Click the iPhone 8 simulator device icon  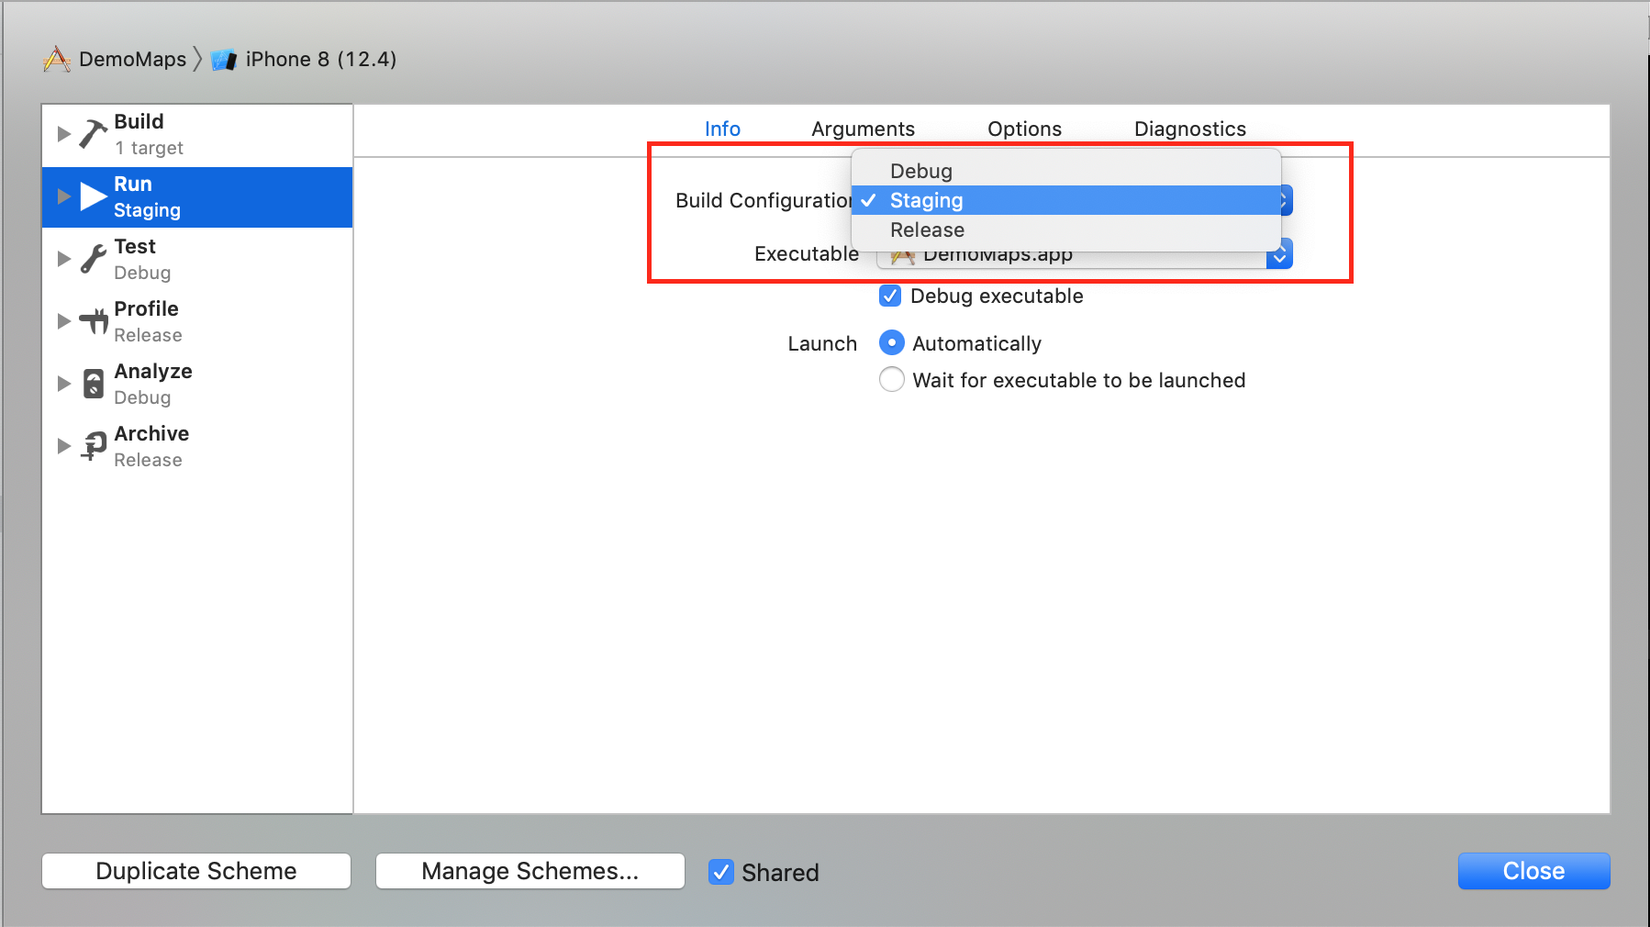point(224,60)
